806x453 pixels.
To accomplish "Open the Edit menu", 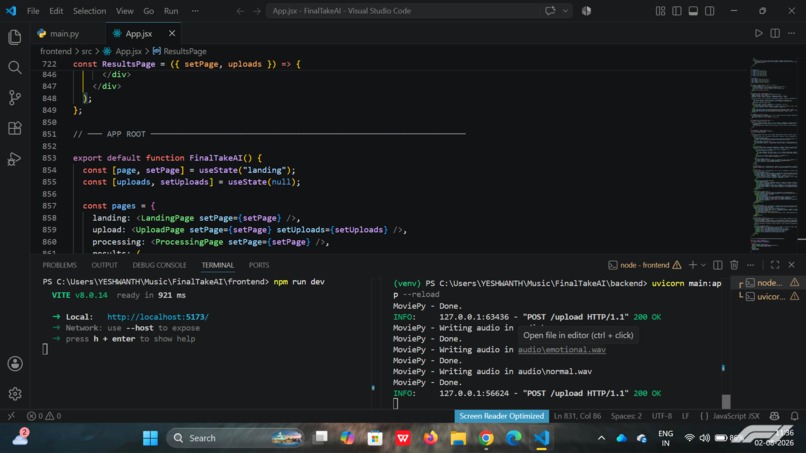I will pos(56,11).
